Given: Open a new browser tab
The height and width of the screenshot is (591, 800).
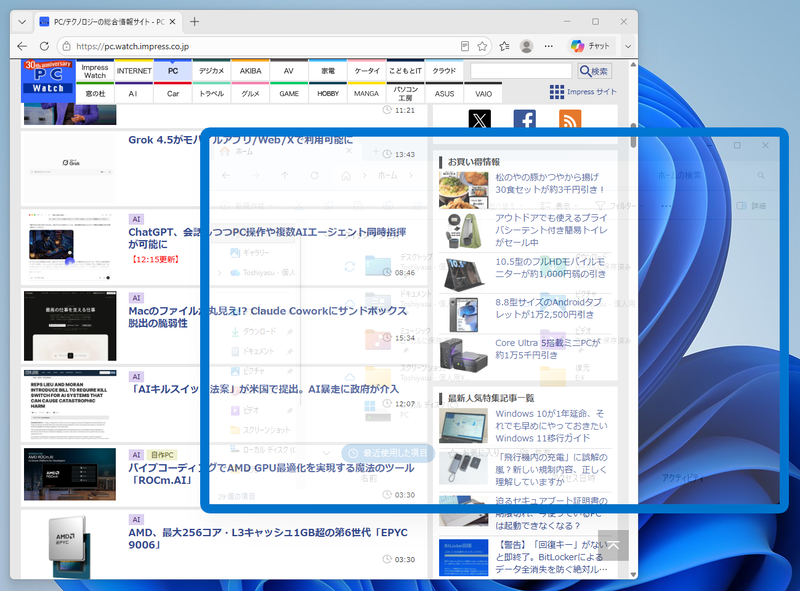Looking at the screenshot, I should tap(194, 22).
